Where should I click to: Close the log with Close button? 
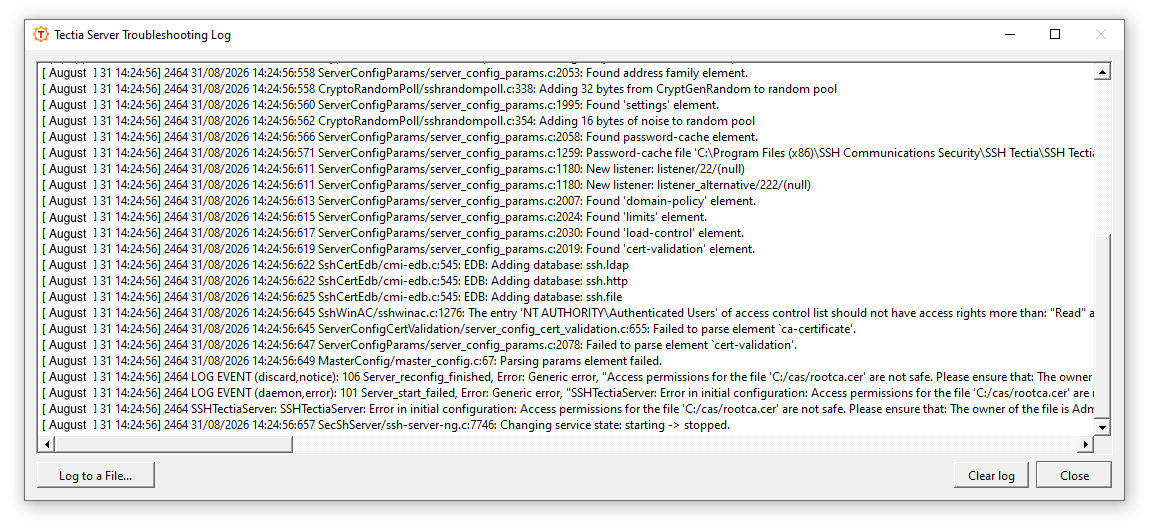pos(1074,476)
